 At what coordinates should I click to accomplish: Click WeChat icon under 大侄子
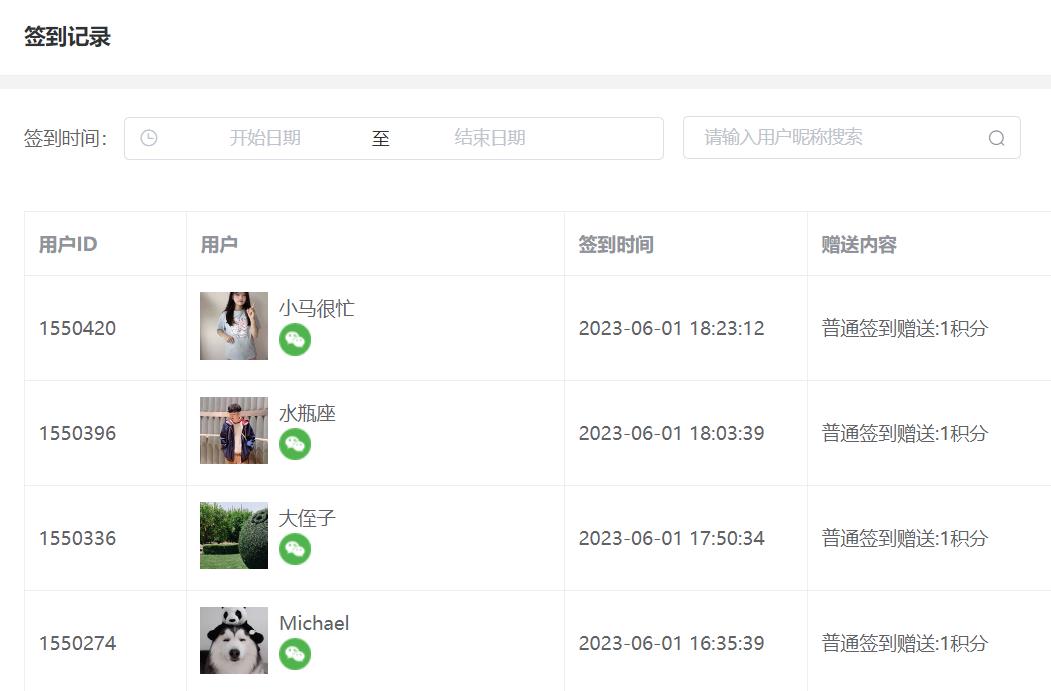pyautogui.click(x=295, y=550)
